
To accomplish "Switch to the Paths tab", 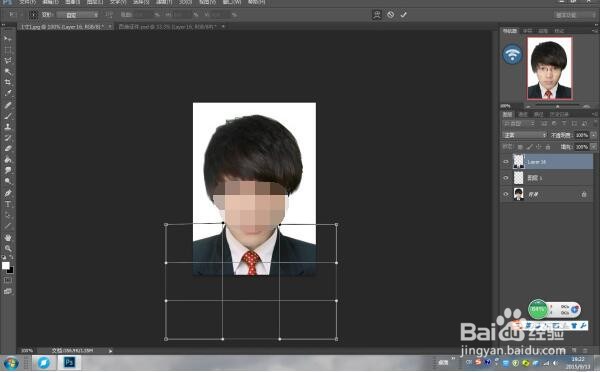I will (x=538, y=114).
